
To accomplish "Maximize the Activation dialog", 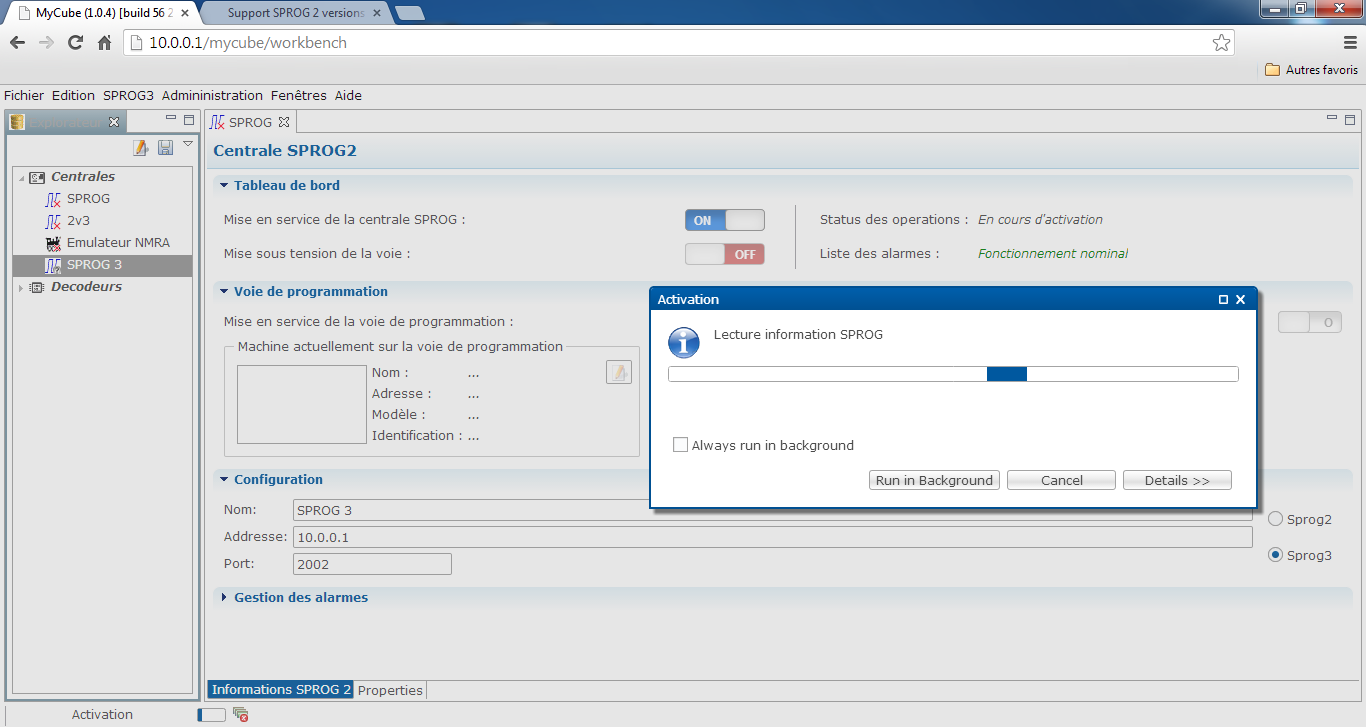I will point(1223,299).
